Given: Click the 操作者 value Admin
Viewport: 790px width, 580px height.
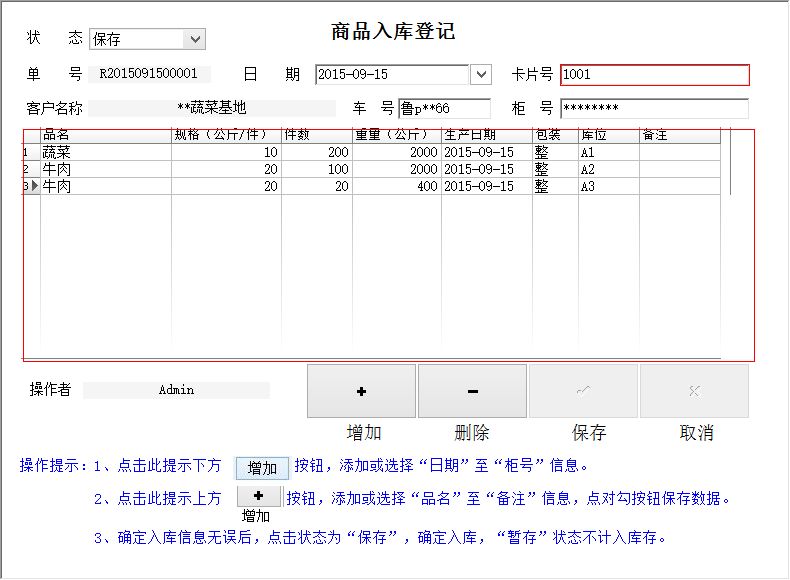Looking at the screenshot, I should coord(176,390).
